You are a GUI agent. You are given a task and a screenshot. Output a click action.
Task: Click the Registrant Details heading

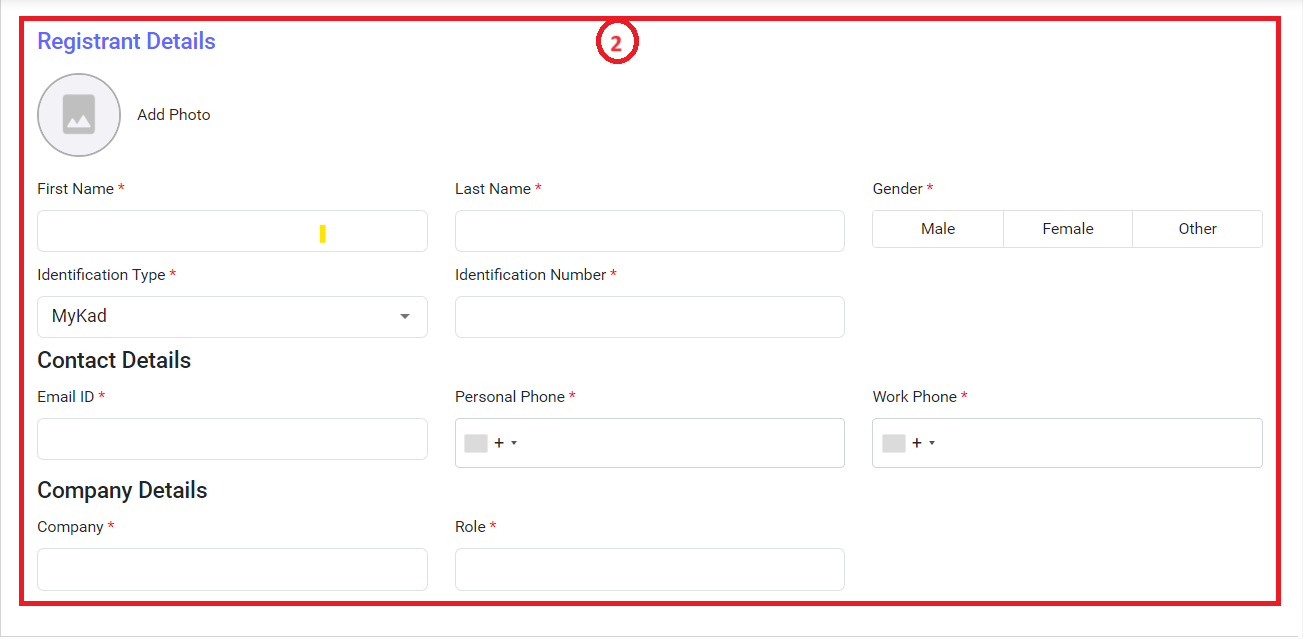point(126,42)
